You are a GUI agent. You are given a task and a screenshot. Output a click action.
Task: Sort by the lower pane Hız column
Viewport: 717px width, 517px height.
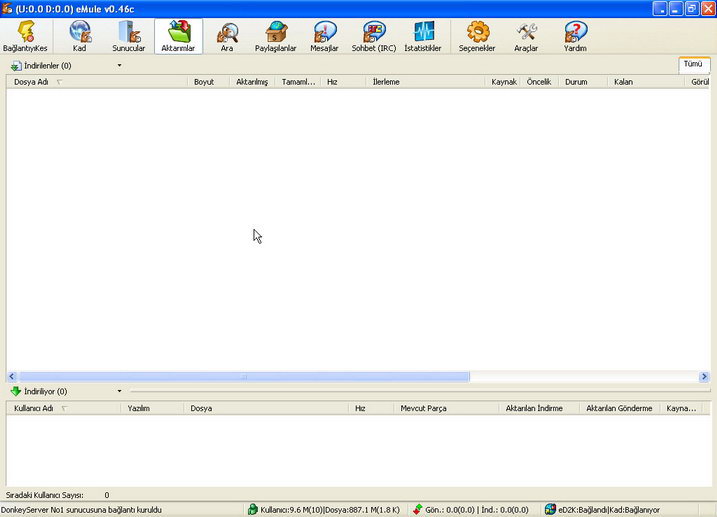(x=371, y=408)
